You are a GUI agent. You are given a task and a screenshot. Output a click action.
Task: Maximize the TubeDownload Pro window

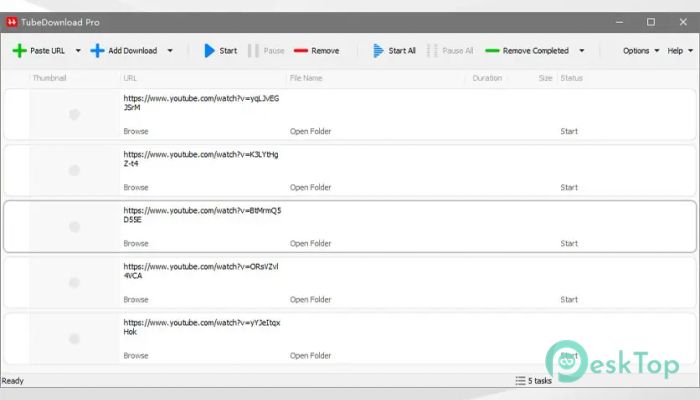651,22
